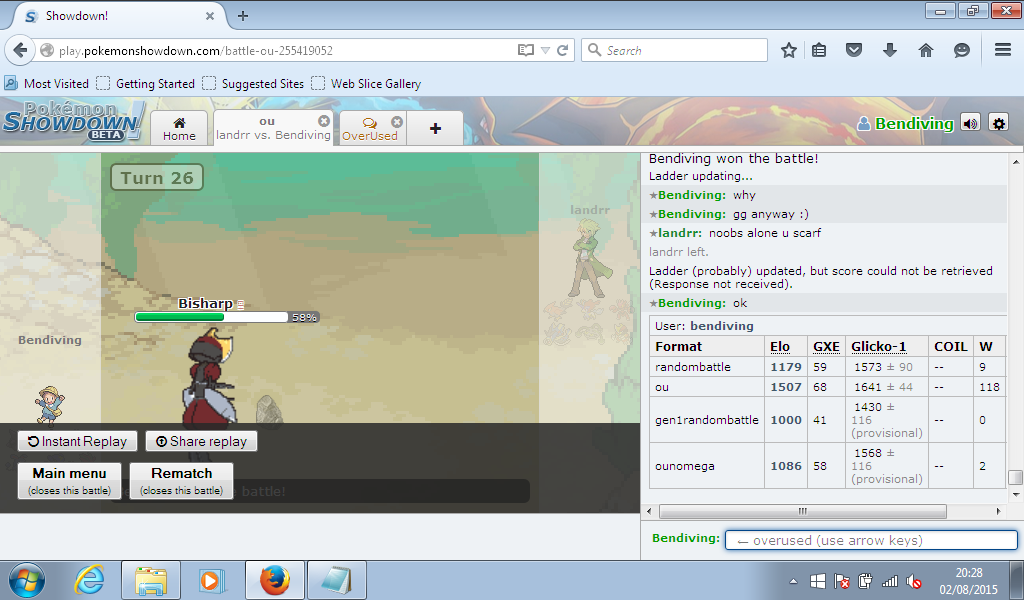Click landrr's name in chat message
The height and width of the screenshot is (600, 1024).
[x=680, y=233]
